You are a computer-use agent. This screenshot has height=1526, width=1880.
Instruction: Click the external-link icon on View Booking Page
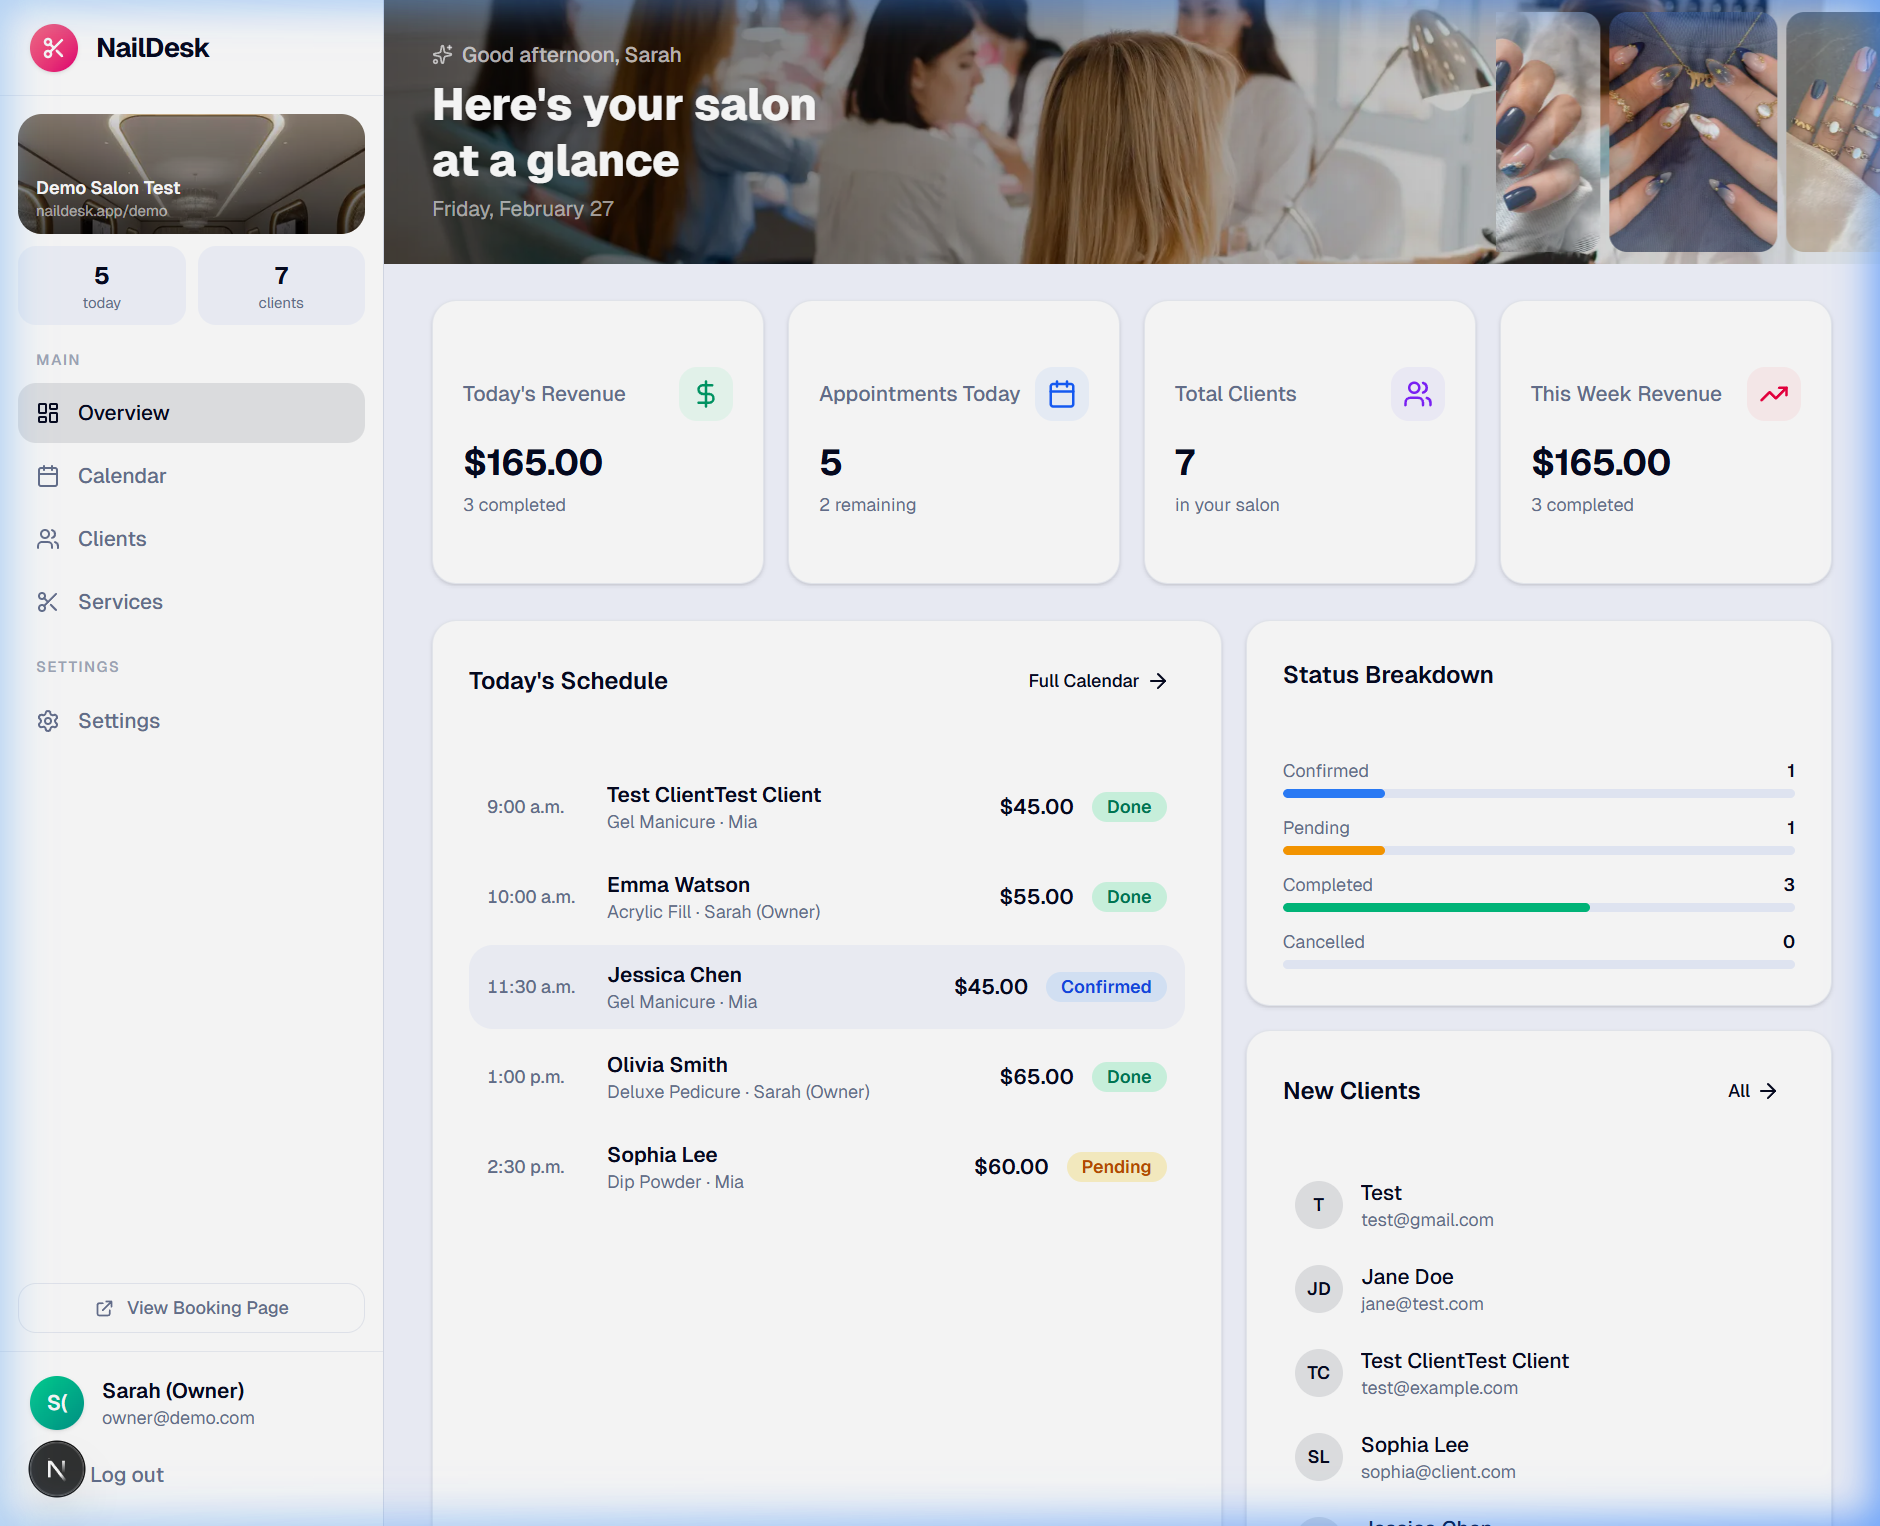104,1307
